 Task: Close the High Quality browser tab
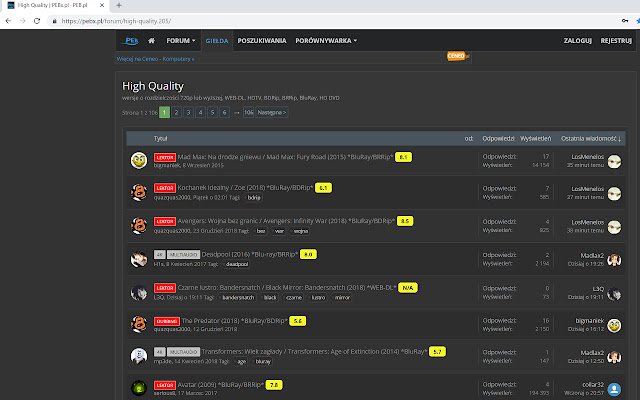[102, 5]
